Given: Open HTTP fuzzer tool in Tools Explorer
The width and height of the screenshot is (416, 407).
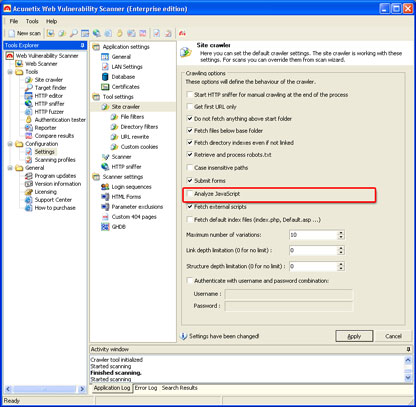Looking at the screenshot, I should (x=49, y=112).
